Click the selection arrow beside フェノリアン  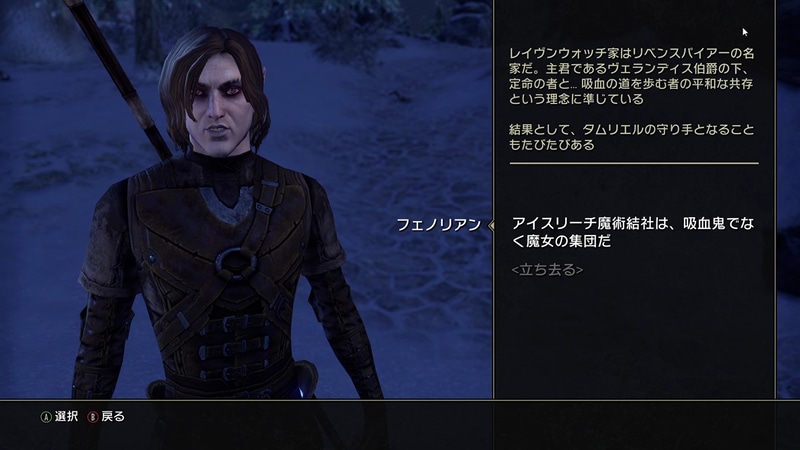coord(491,225)
